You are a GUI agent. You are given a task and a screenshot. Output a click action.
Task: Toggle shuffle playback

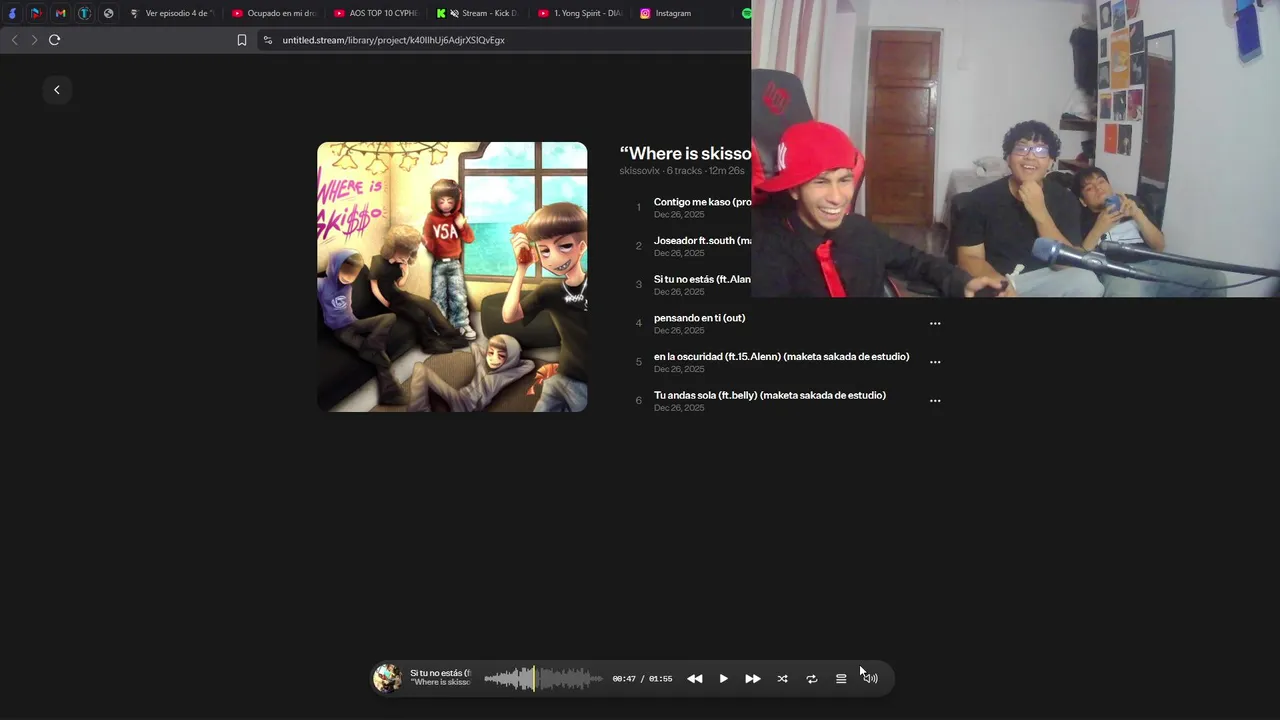click(x=782, y=679)
